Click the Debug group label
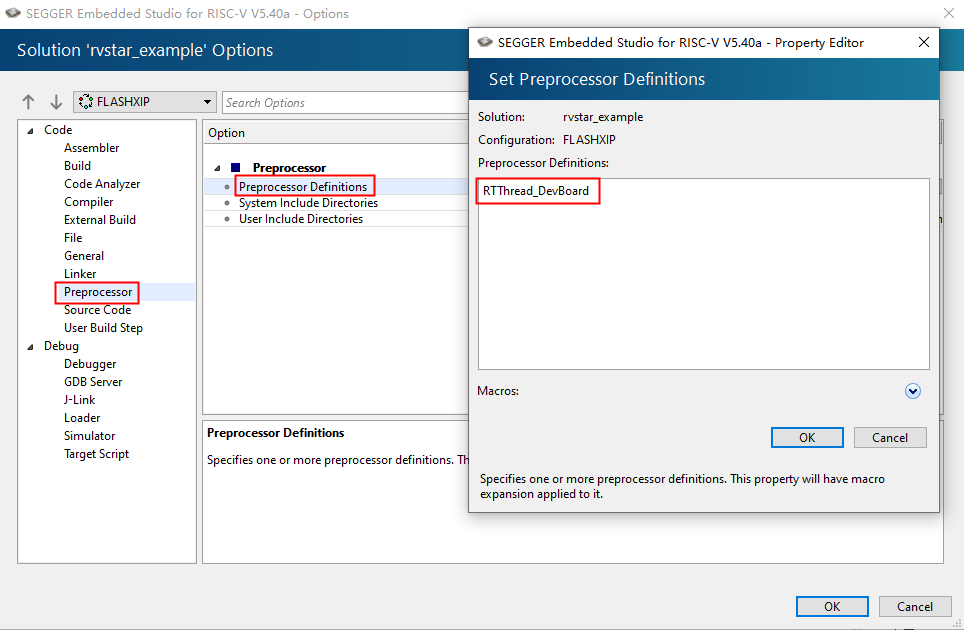This screenshot has height=630, width=964. [x=61, y=346]
